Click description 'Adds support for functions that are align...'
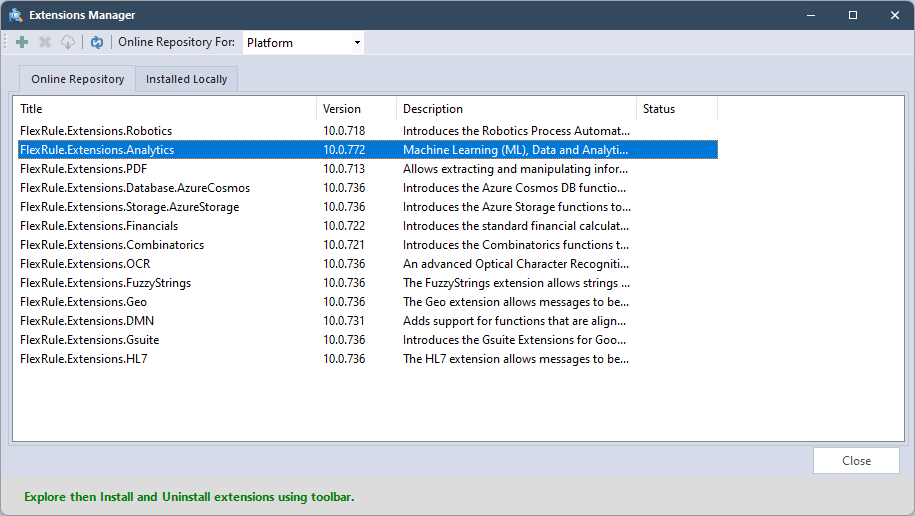The height and width of the screenshot is (516, 915). [515, 320]
